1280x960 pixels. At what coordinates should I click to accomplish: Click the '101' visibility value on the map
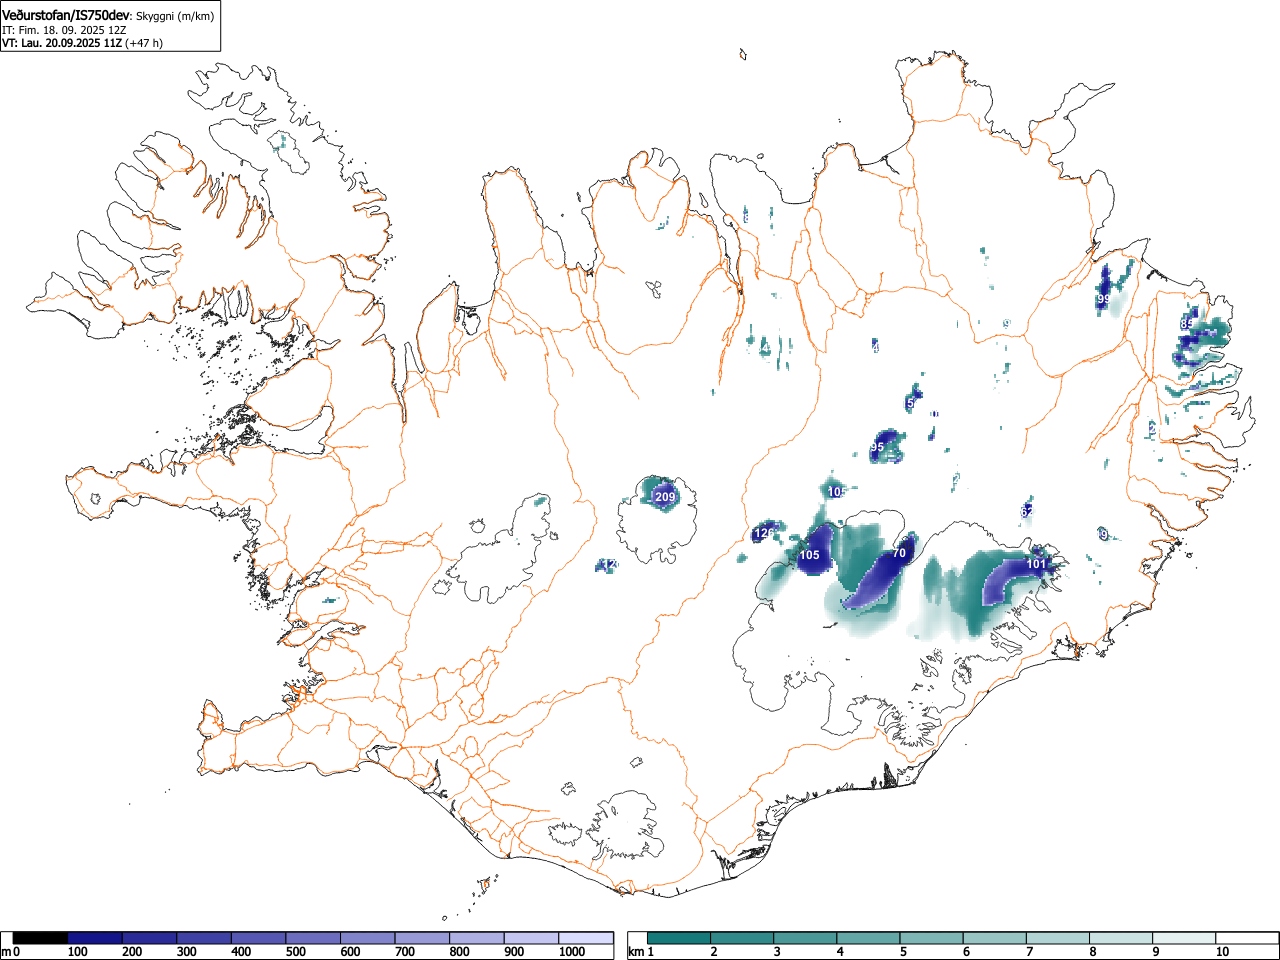tap(1036, 564)
